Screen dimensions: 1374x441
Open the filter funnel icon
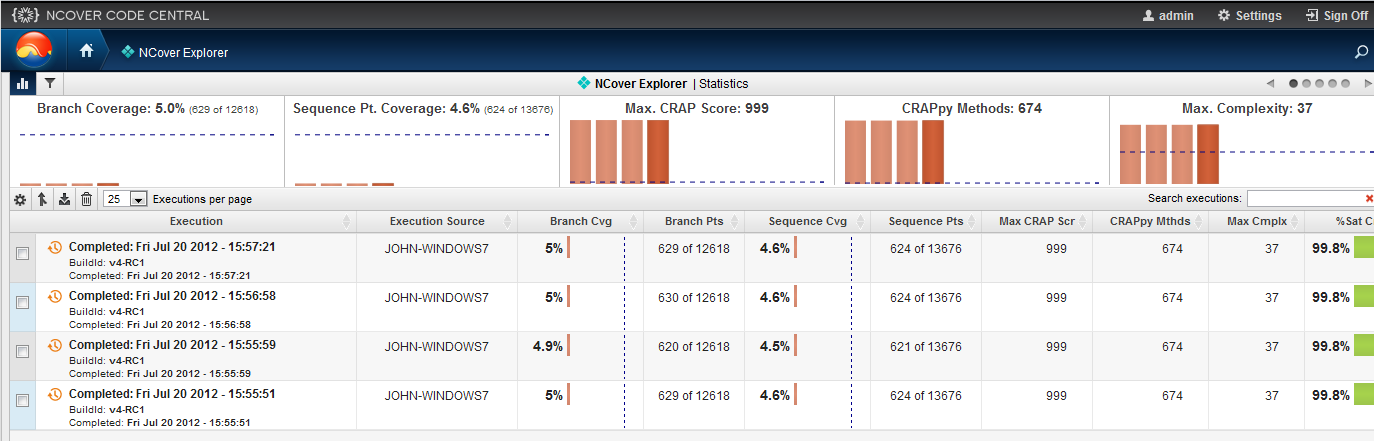pos(48,84)
